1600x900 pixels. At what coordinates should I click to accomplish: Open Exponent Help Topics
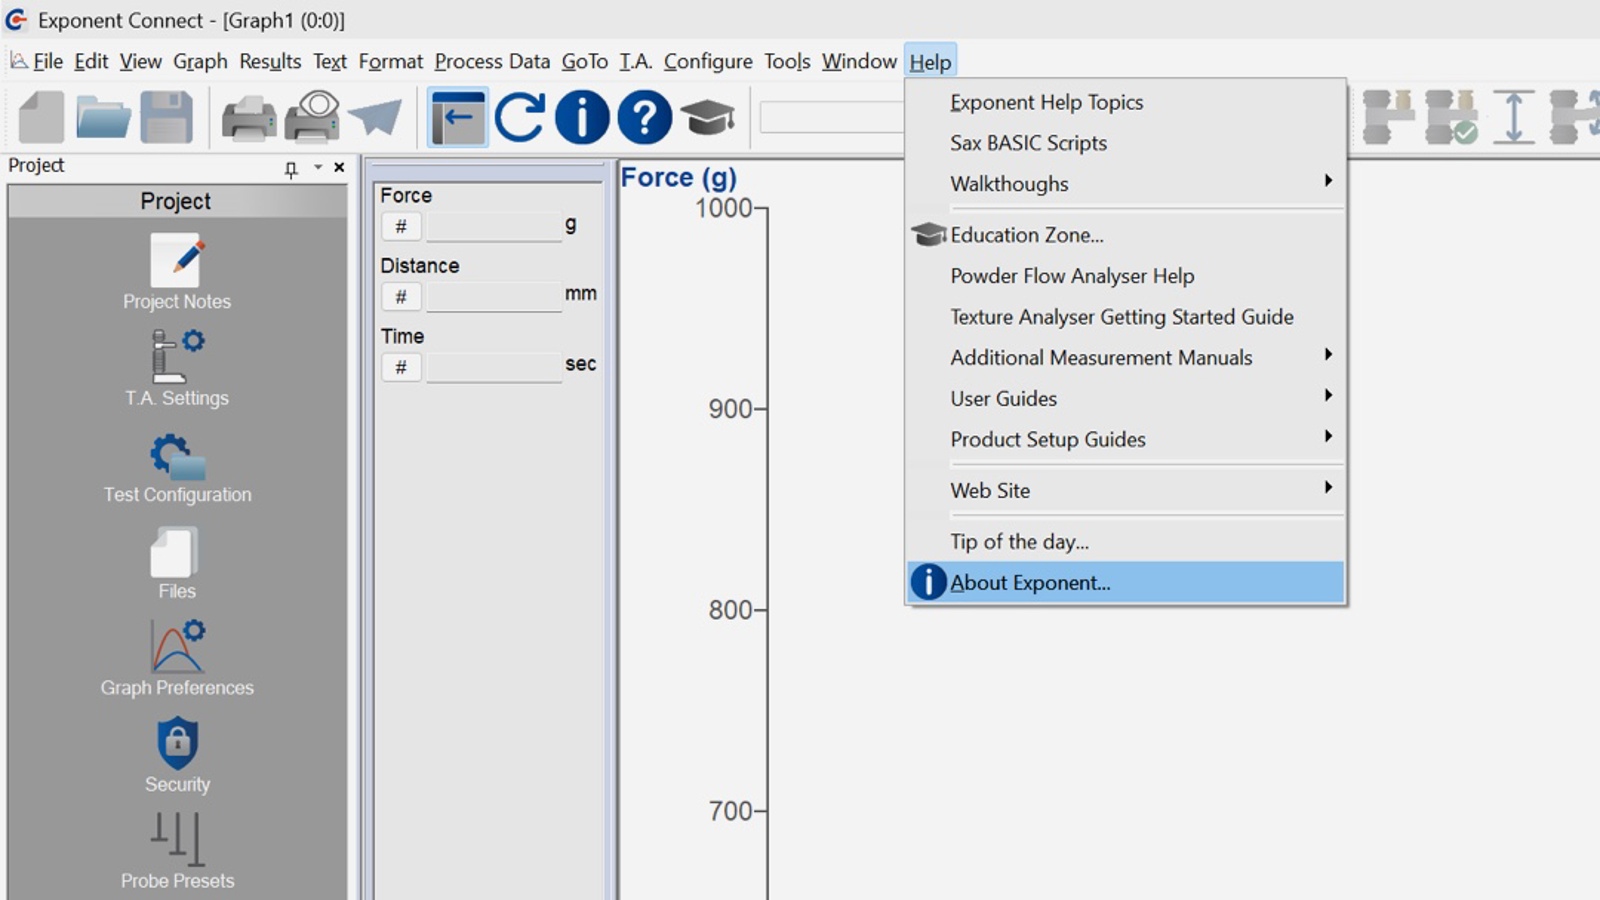(1126, 102)
